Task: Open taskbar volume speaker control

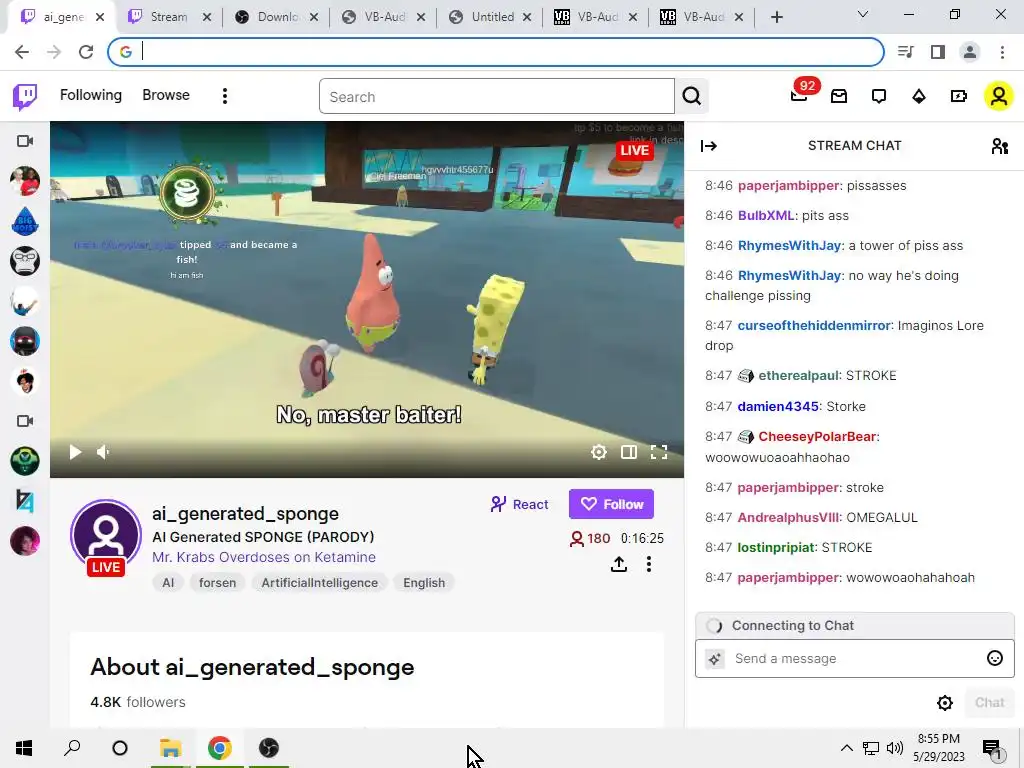Action: (895, 748)
